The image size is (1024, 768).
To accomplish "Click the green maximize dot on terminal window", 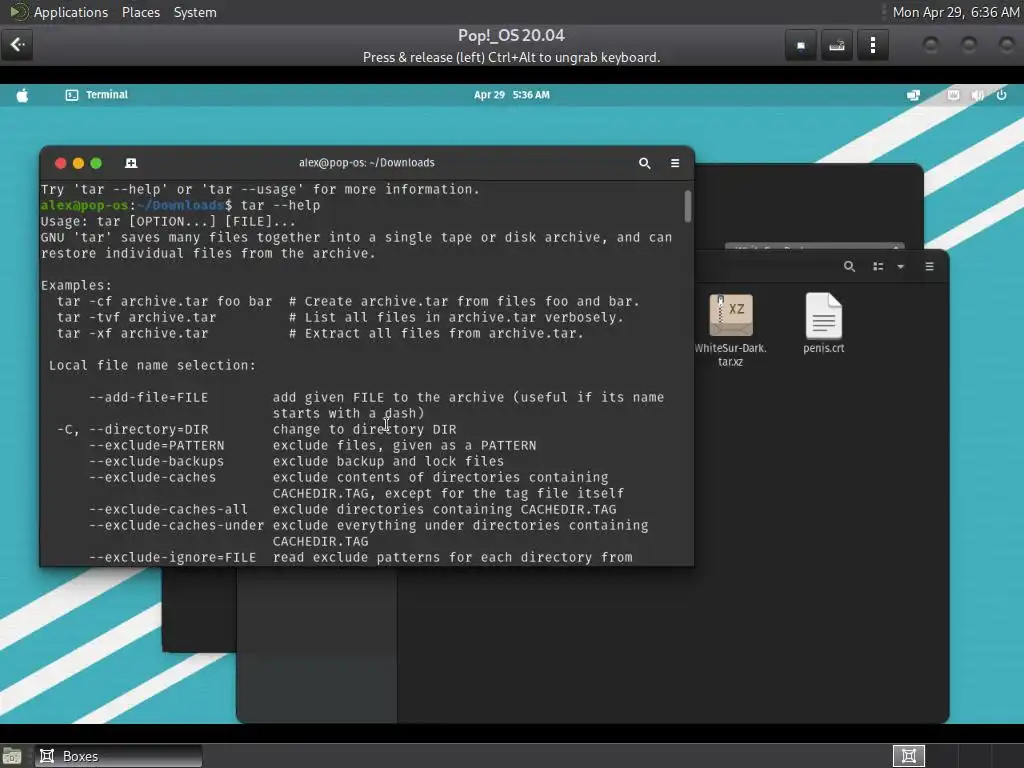I will [x=96, y=163].
